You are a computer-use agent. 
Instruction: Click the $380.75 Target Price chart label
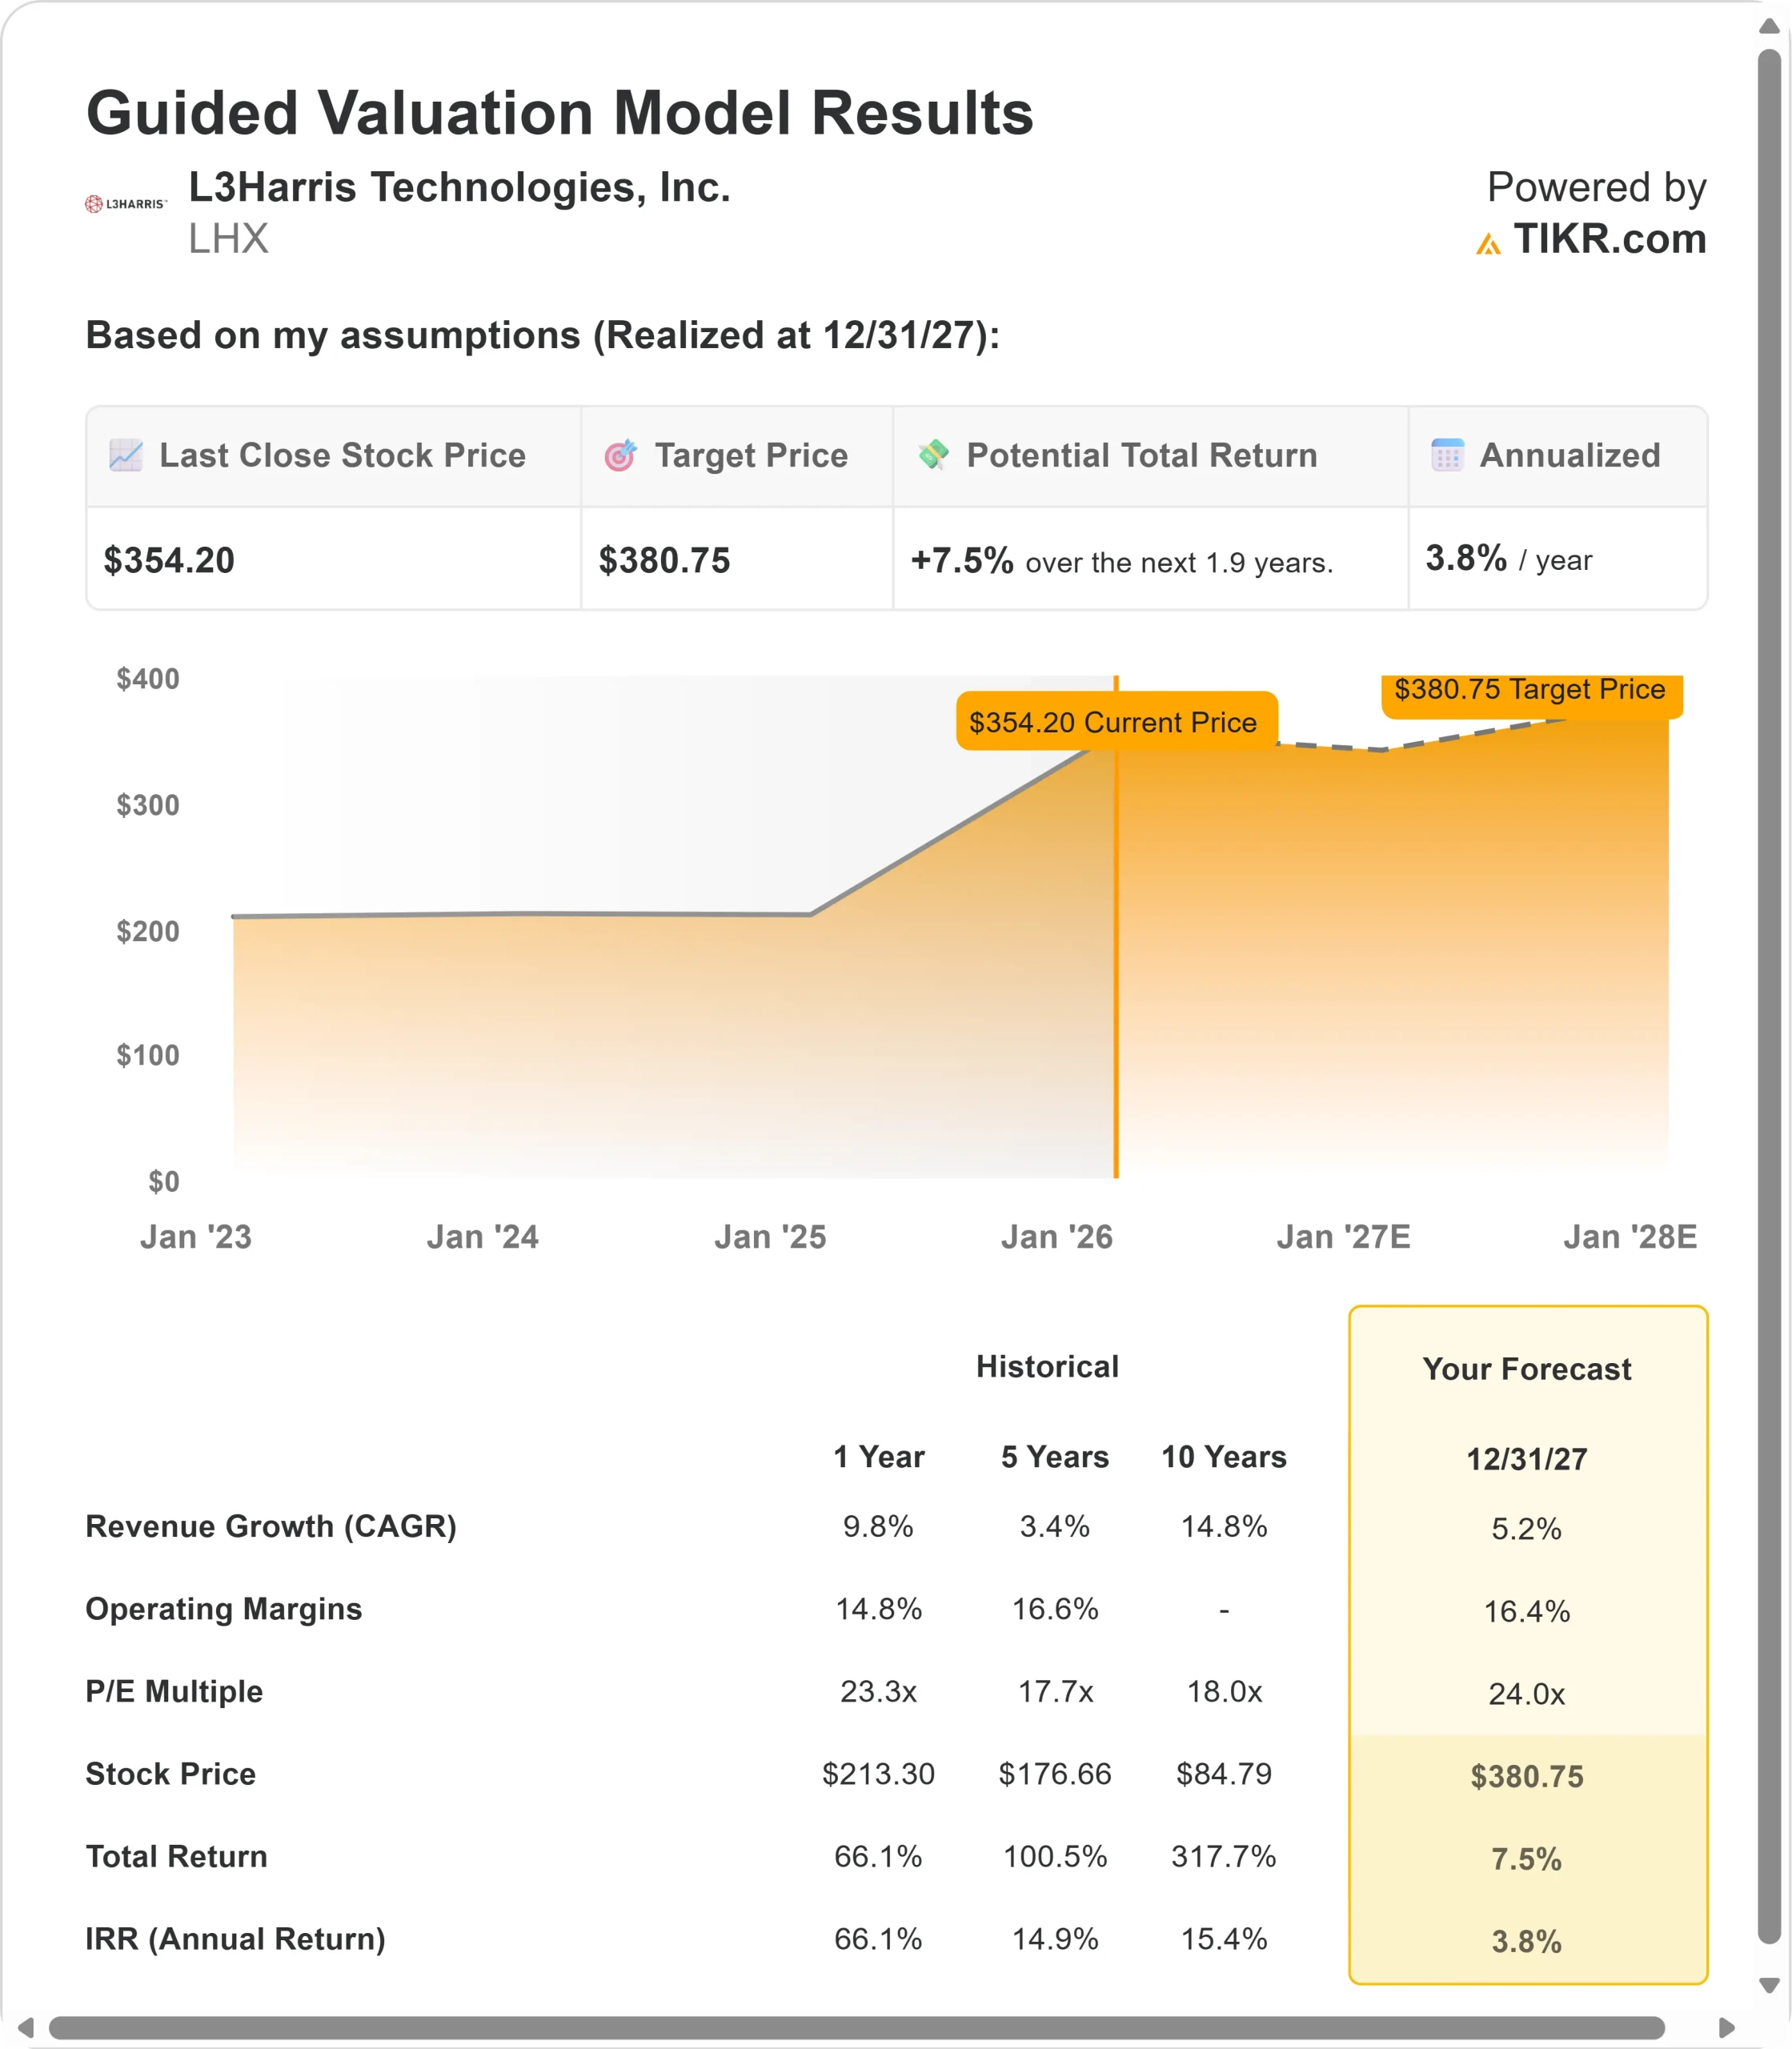coord(1530,690)
